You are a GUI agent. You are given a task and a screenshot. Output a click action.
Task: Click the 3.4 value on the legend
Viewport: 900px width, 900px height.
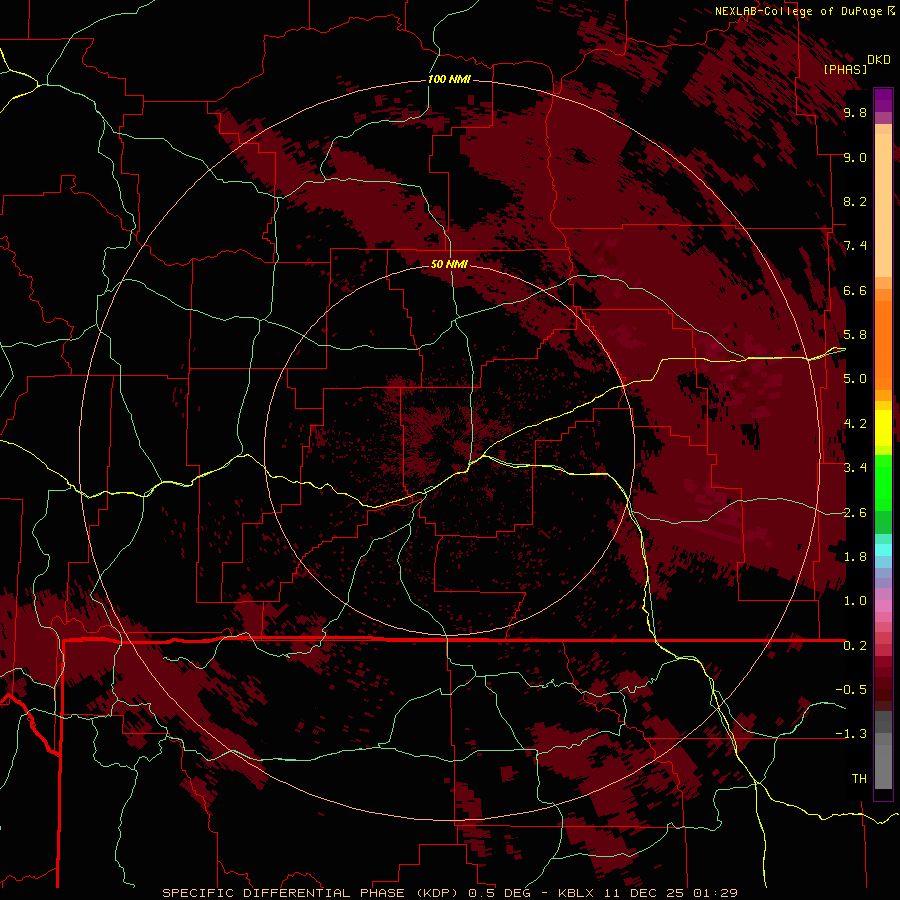coord(855,468)
